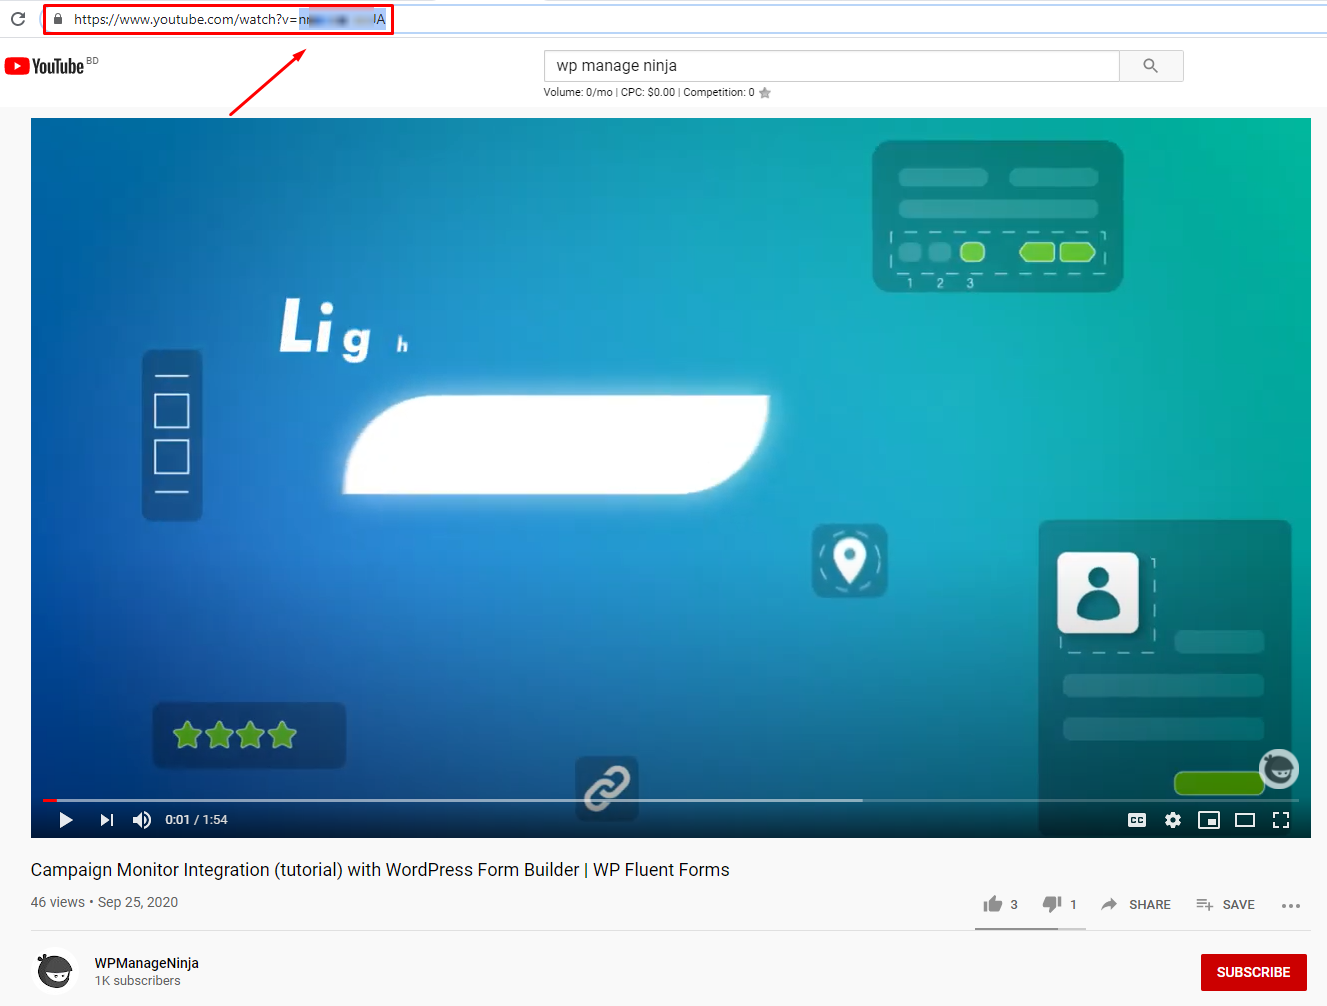Click the '46 views' info text
1327x1006 pixels.
point(58,902)
